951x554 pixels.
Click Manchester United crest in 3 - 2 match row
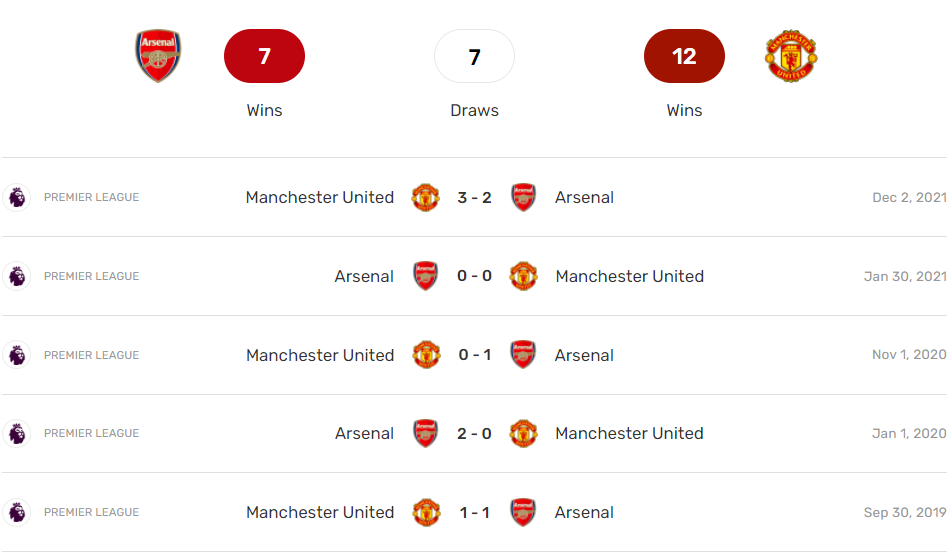pyautogui.click(x=426, y=197)
